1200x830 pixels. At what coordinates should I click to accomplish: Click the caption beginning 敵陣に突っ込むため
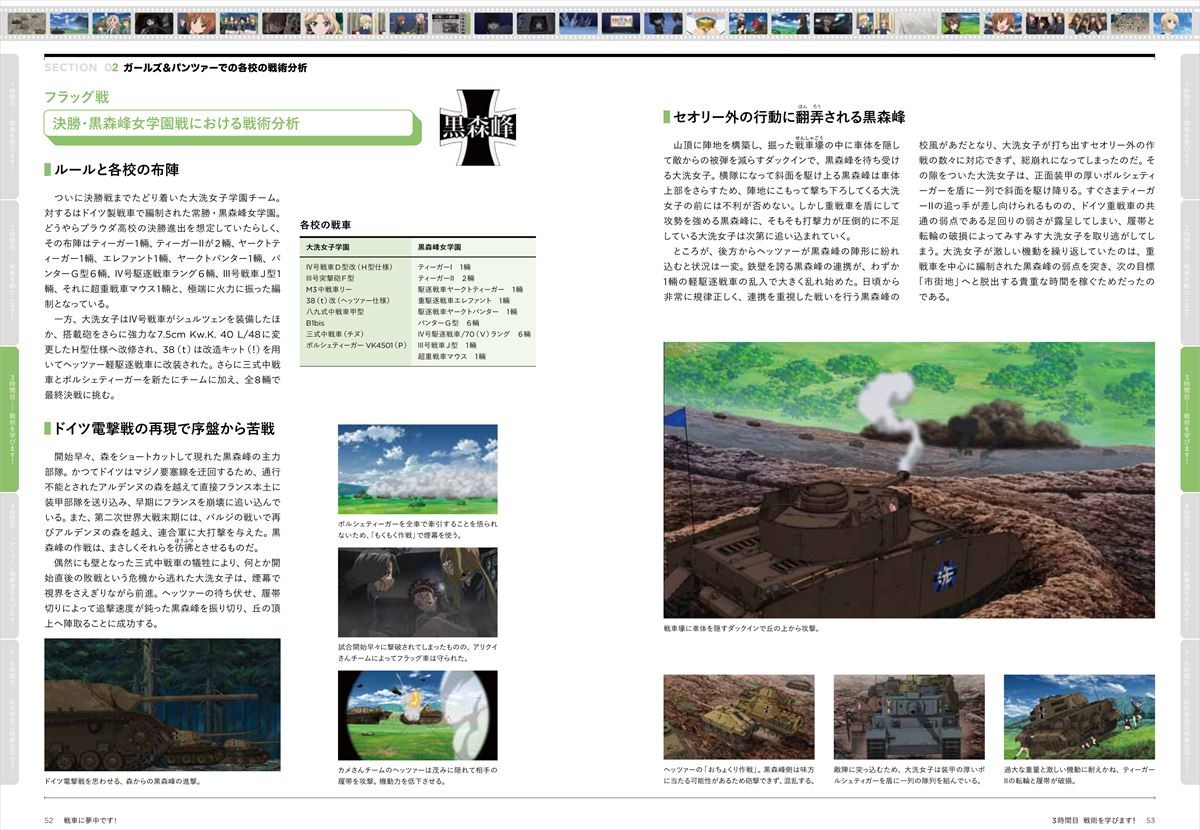[x=909, y=774]
